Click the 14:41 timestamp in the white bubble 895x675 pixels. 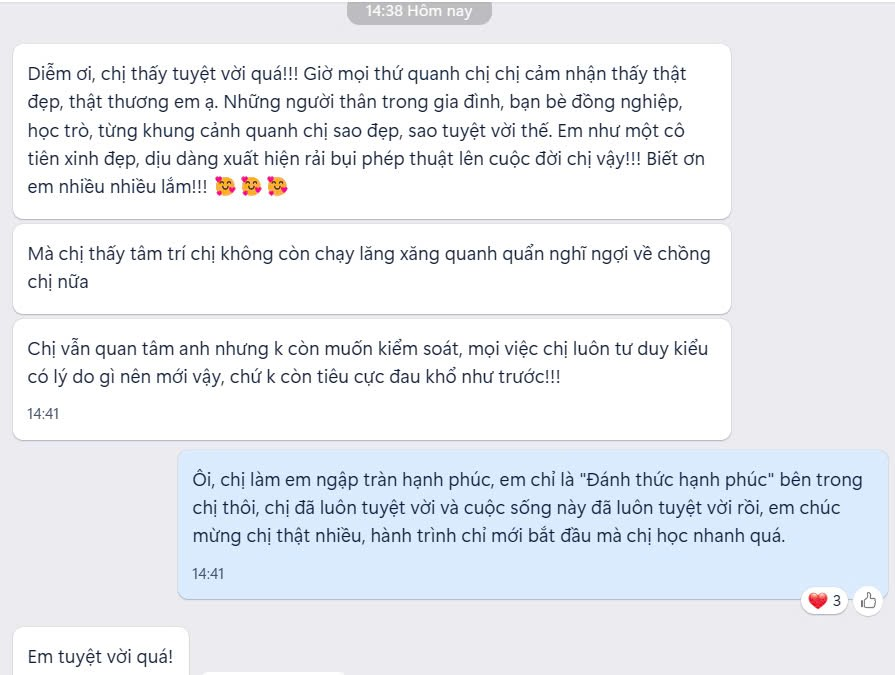pyautogui.click(x=43, y=414)
